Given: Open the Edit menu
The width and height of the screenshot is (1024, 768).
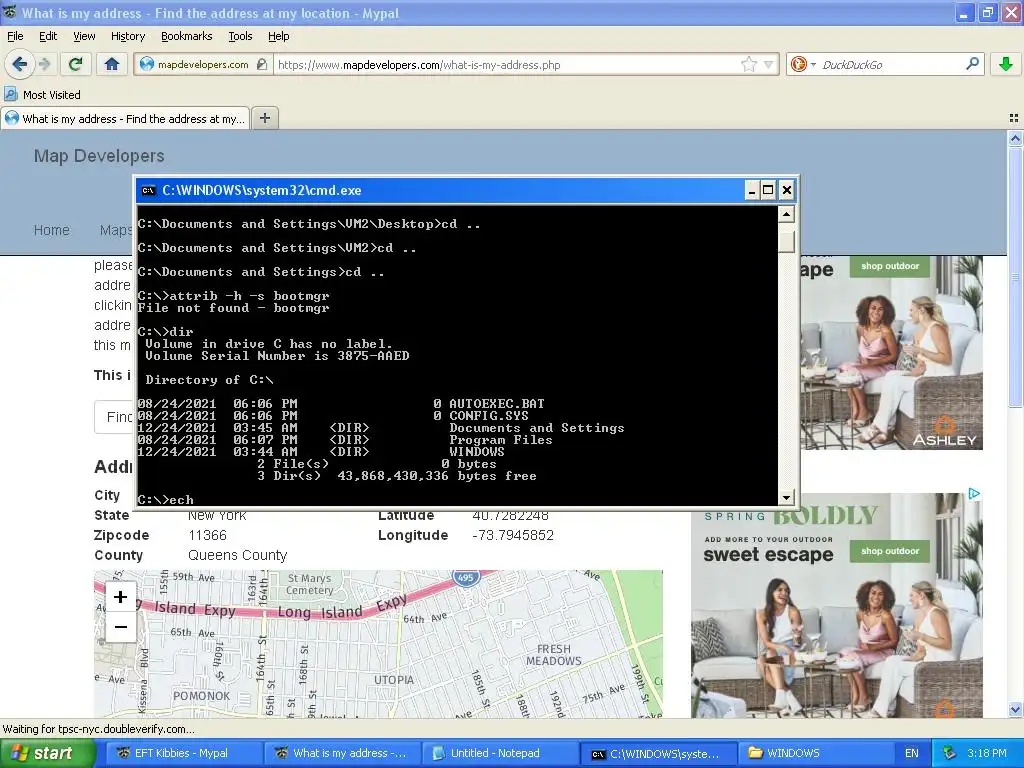Looking at the screenshot, I should 48,36.
